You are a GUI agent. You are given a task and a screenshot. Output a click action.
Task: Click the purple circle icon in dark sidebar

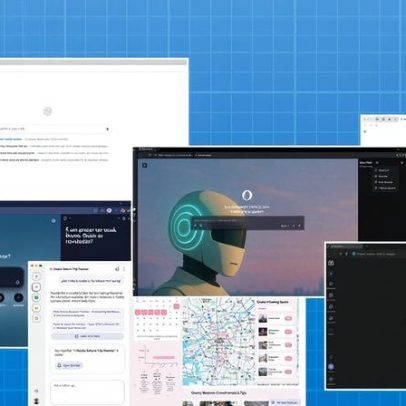point(331,367)
